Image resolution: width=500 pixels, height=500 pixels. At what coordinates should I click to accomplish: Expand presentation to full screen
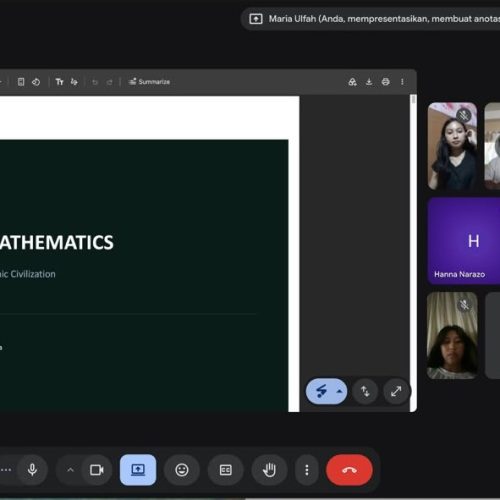point(396,391)
